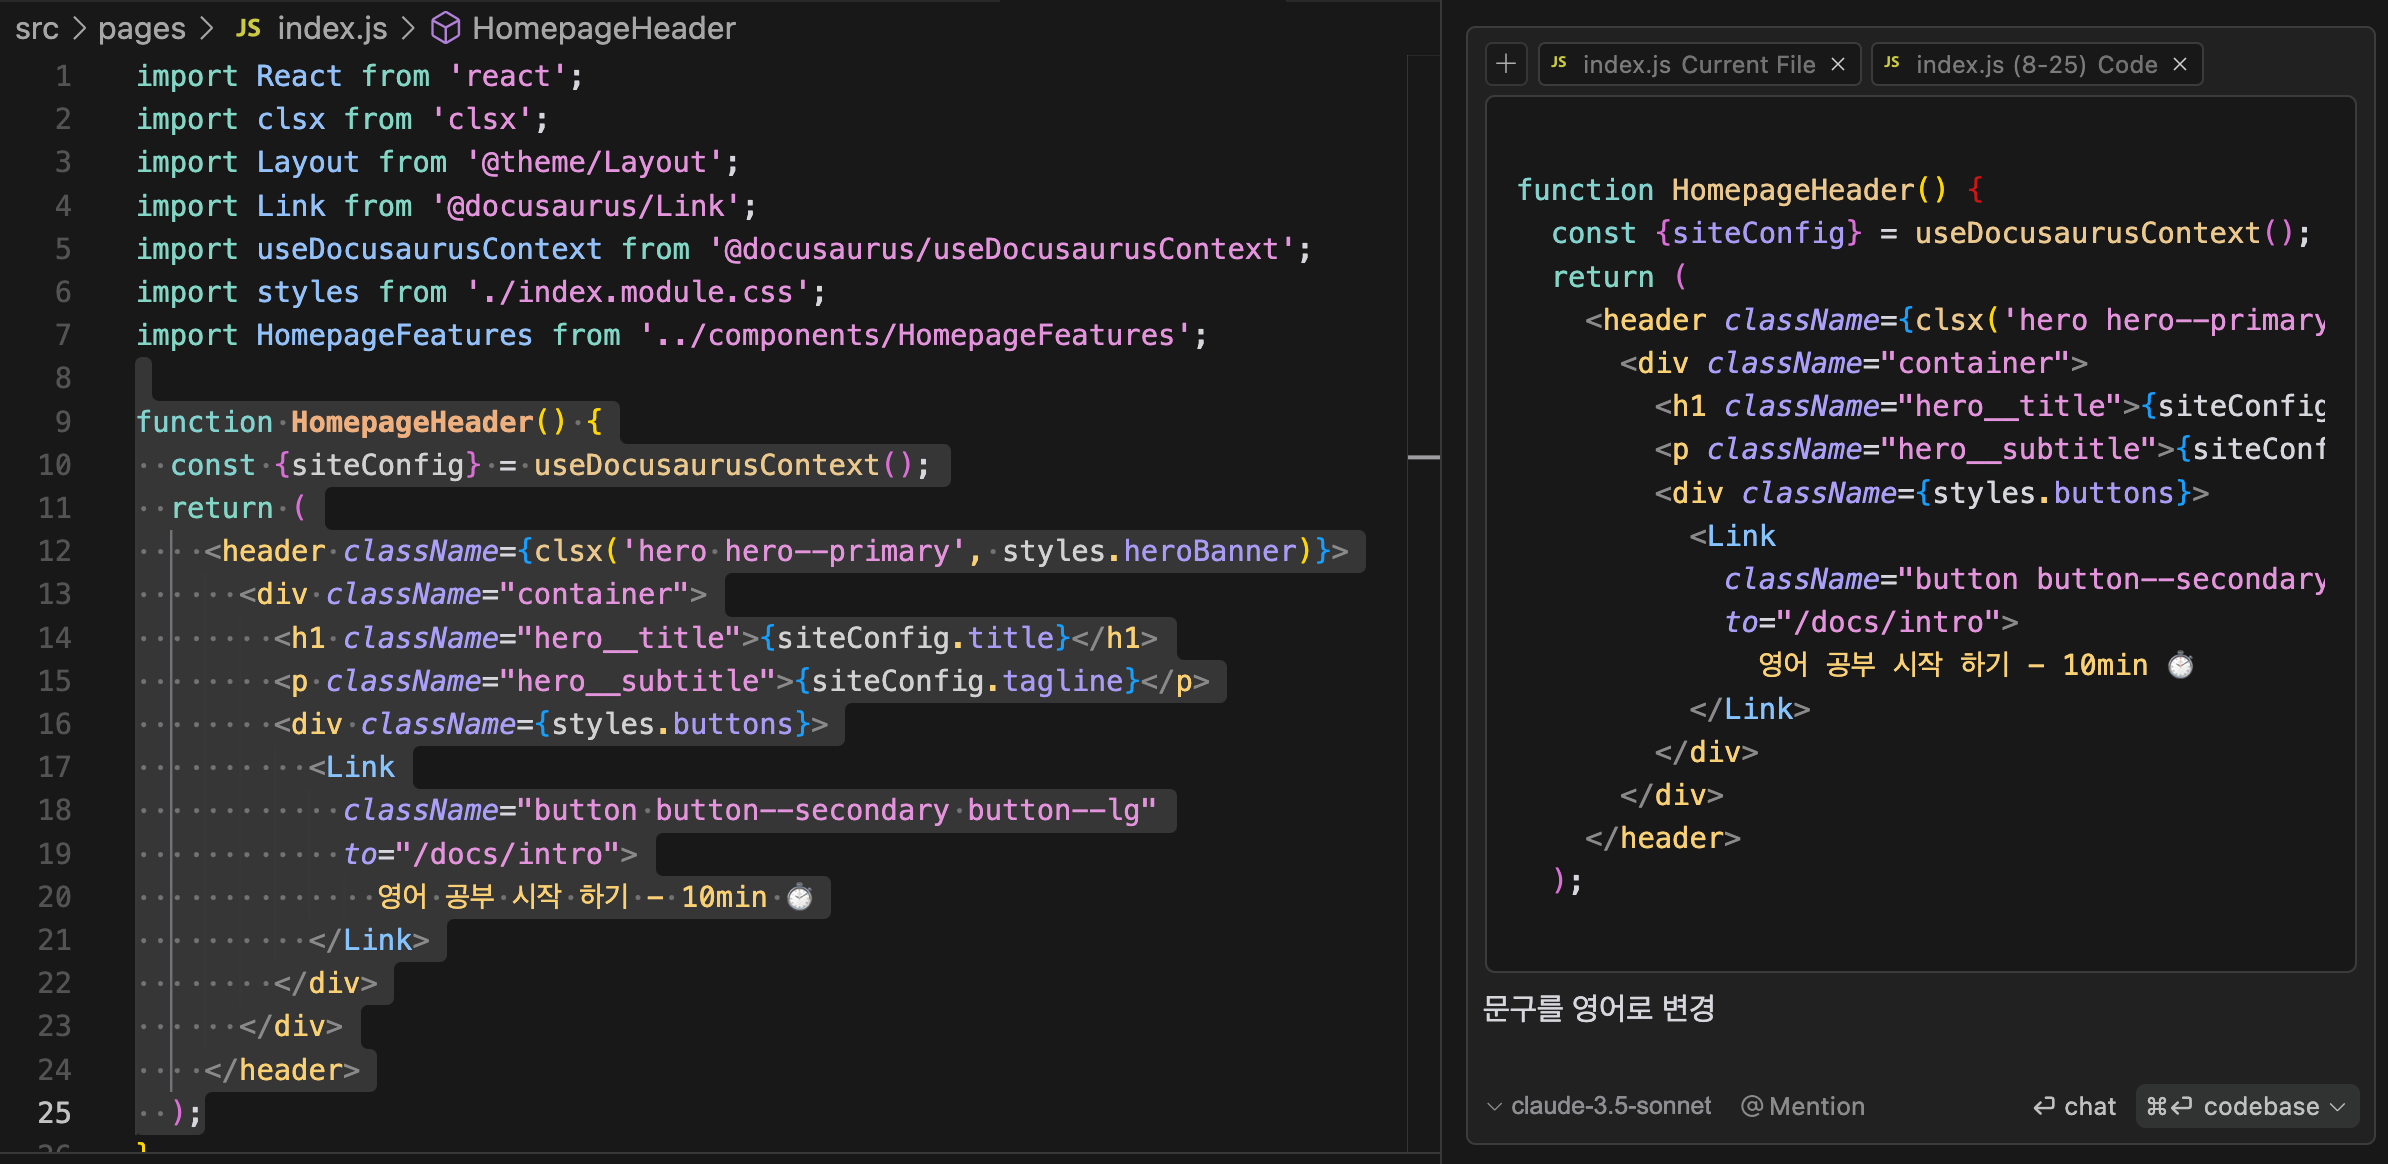The height and width of the screenshot is (1164, 2388).
Task: Remove the index.js Current File chip
Action: coord(1838,65)
